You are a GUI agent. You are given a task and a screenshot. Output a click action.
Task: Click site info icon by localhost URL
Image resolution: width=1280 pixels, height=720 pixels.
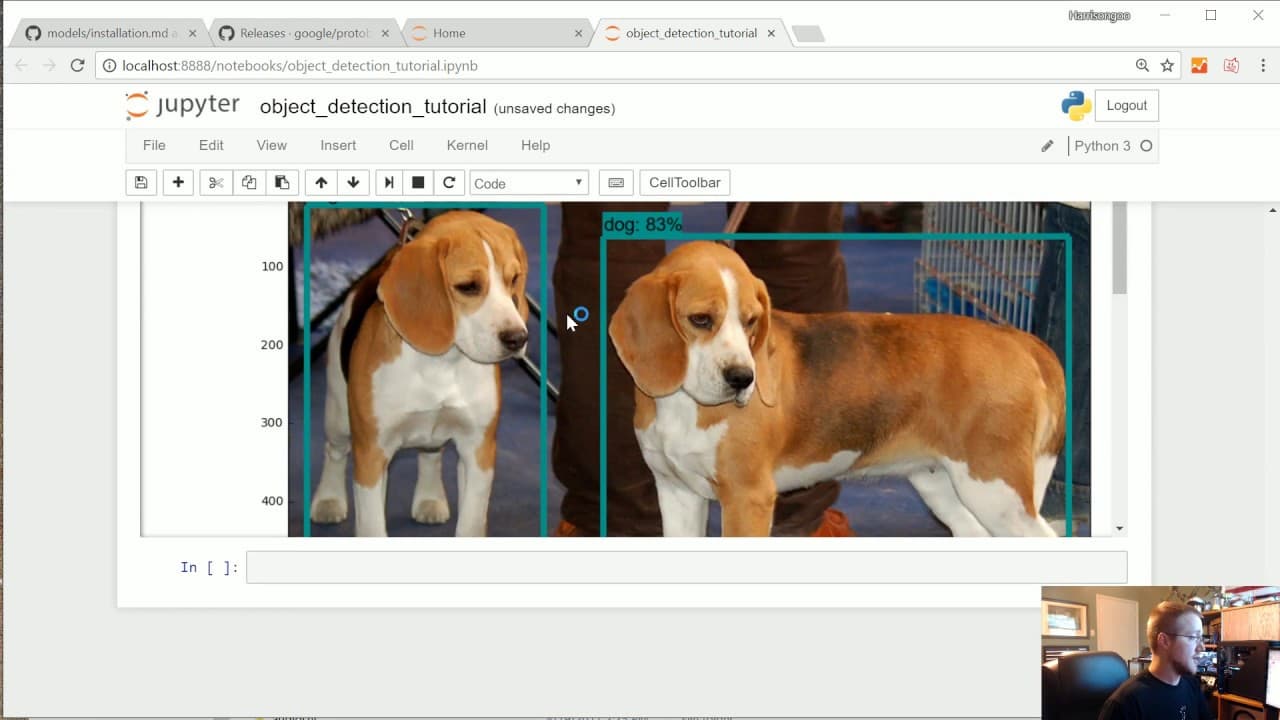click(x=110, y=65)
